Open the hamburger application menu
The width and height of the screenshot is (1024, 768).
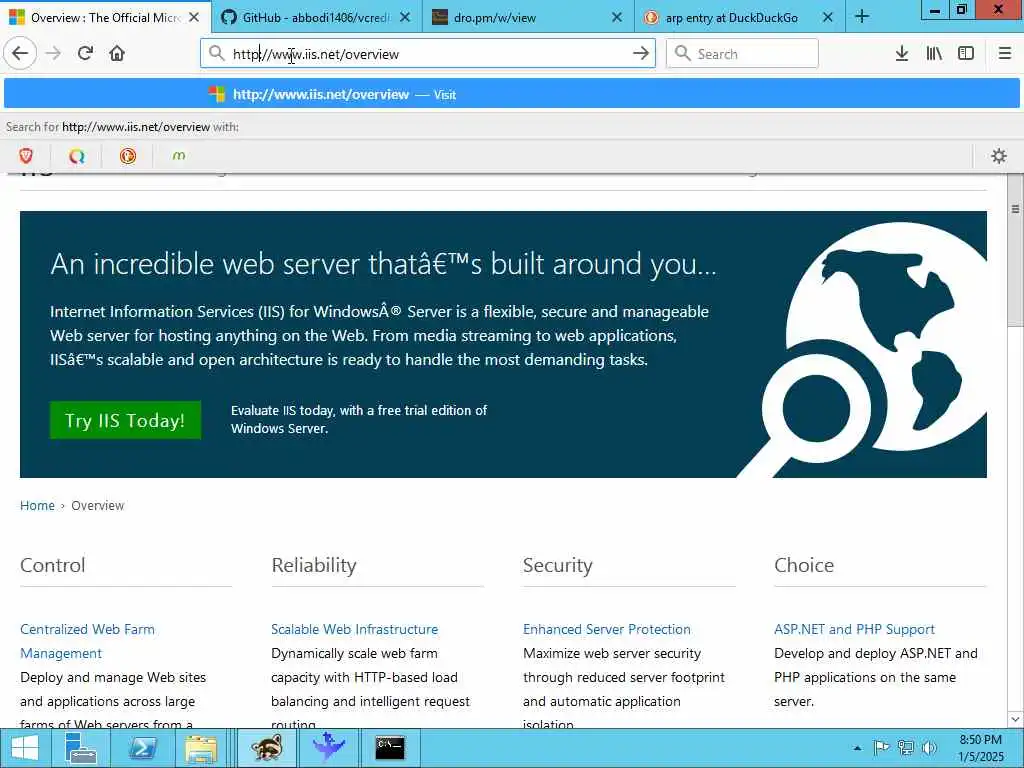pos(1005,54)
